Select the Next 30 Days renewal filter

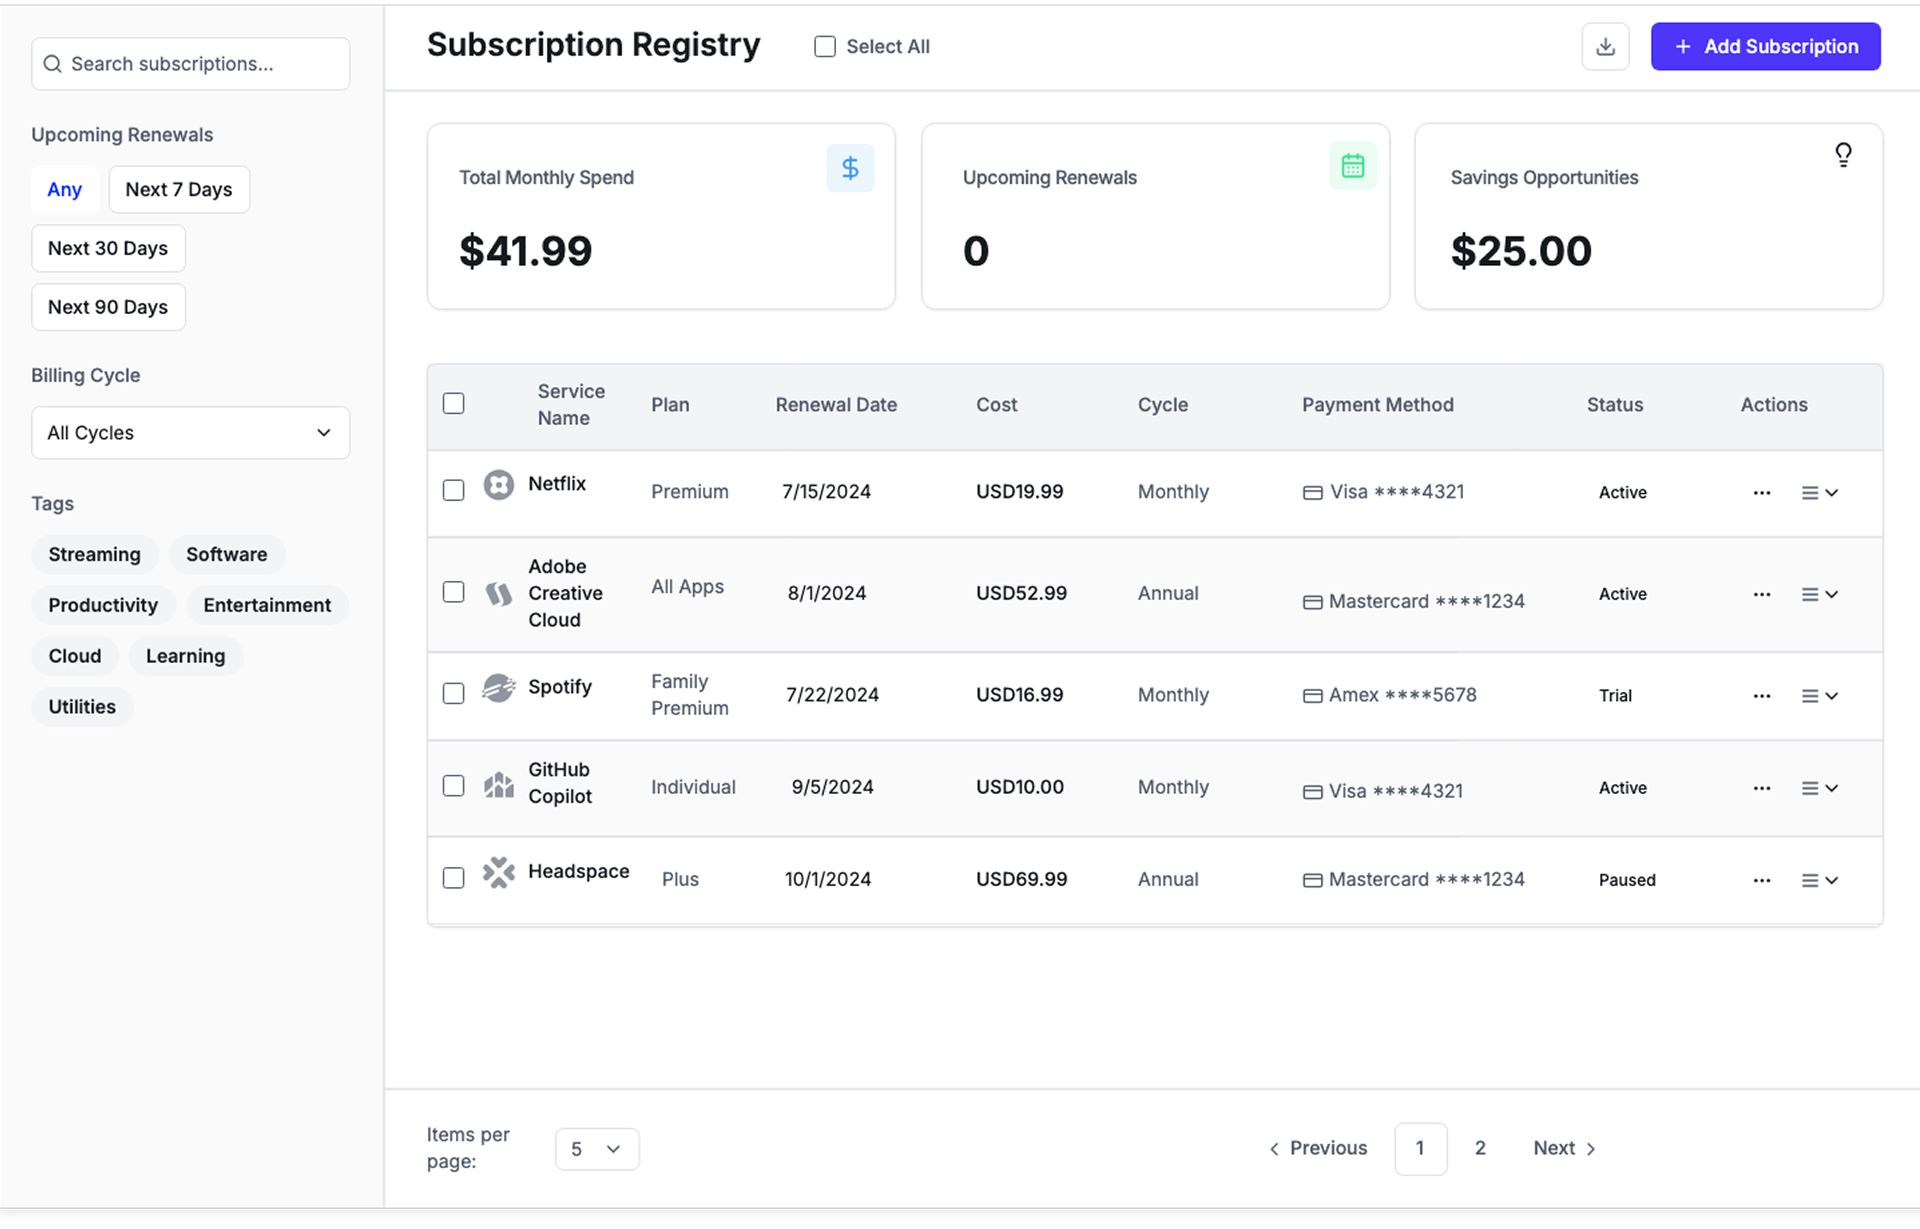tap(108, 249)
